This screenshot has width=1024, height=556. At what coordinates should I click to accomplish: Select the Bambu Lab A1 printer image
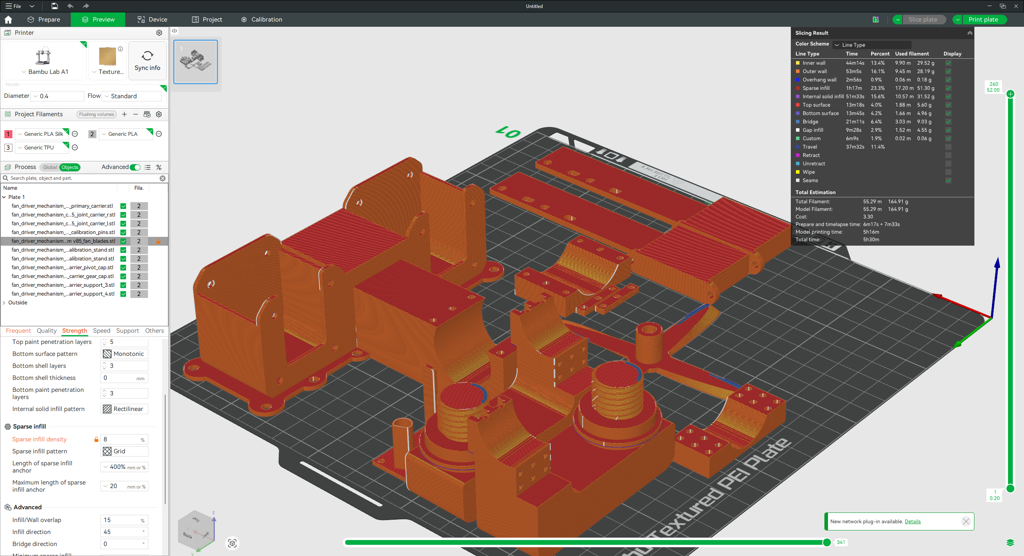[44, 56]
